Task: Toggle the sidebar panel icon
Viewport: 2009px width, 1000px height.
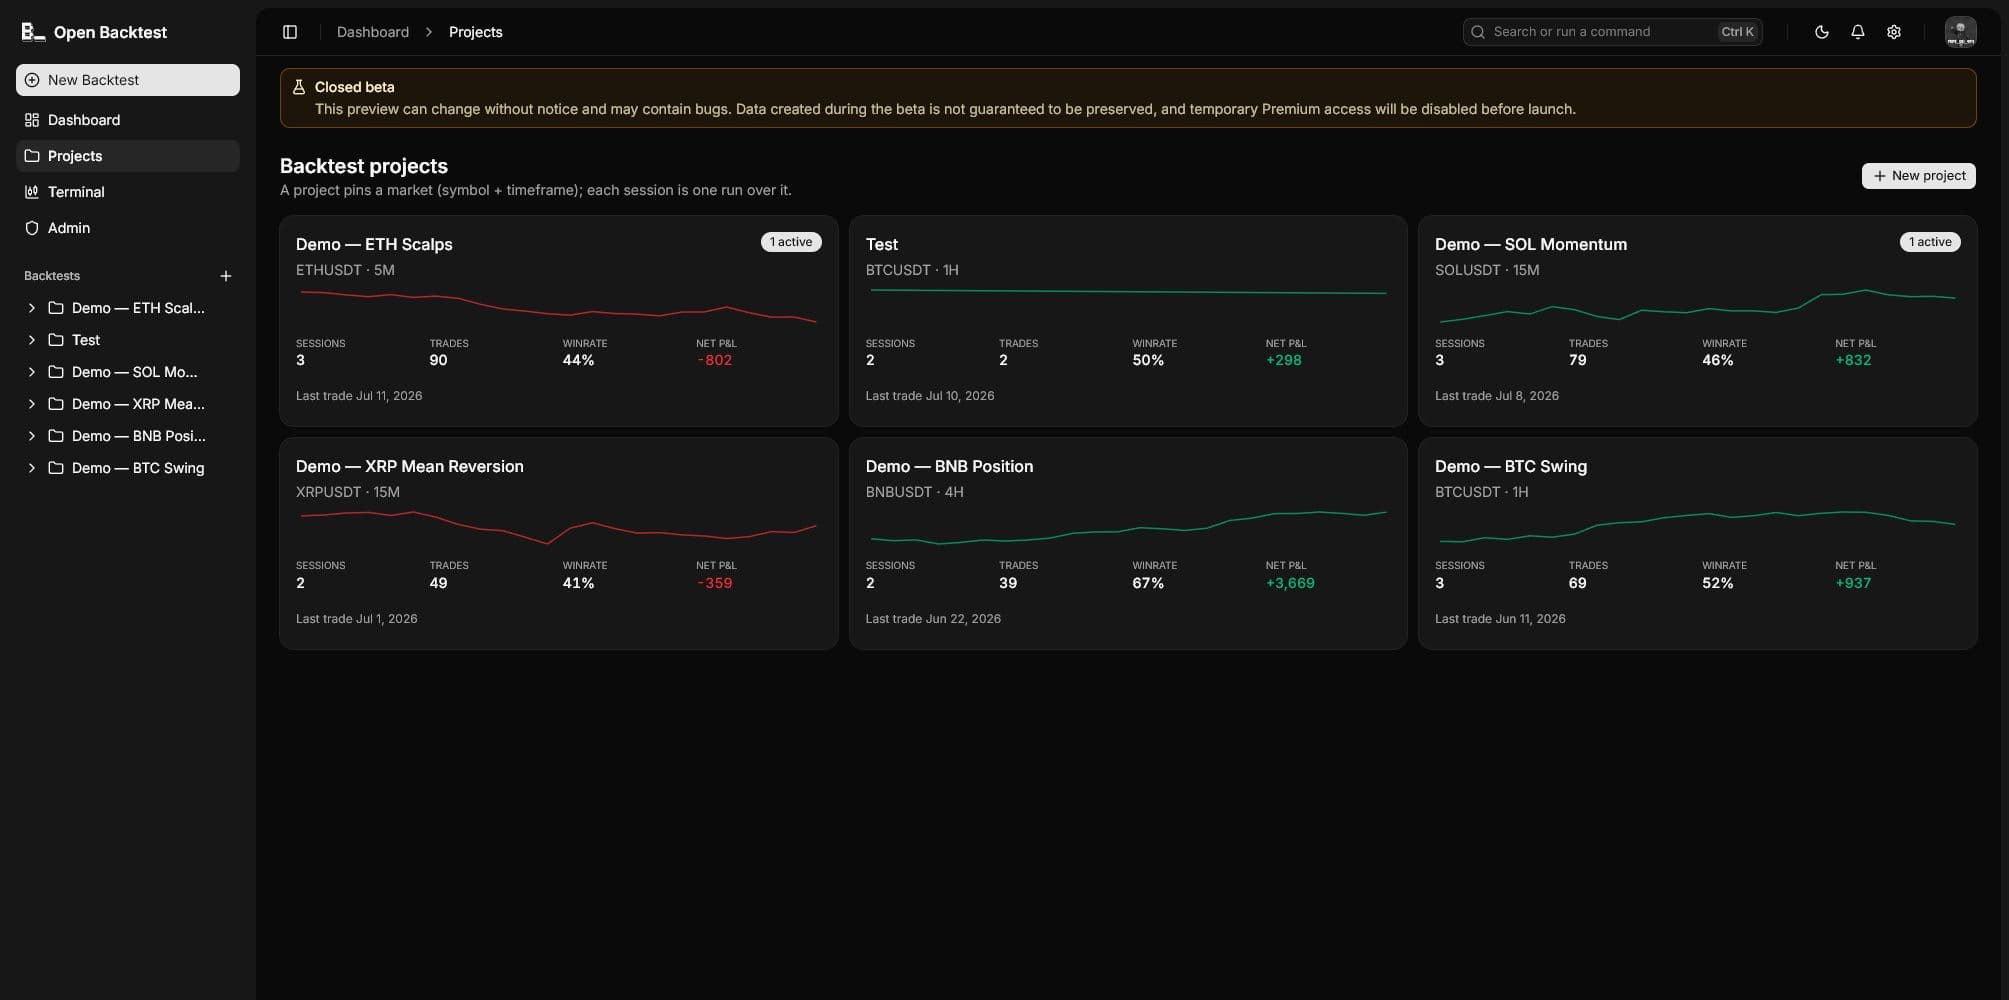Action: 290,32
